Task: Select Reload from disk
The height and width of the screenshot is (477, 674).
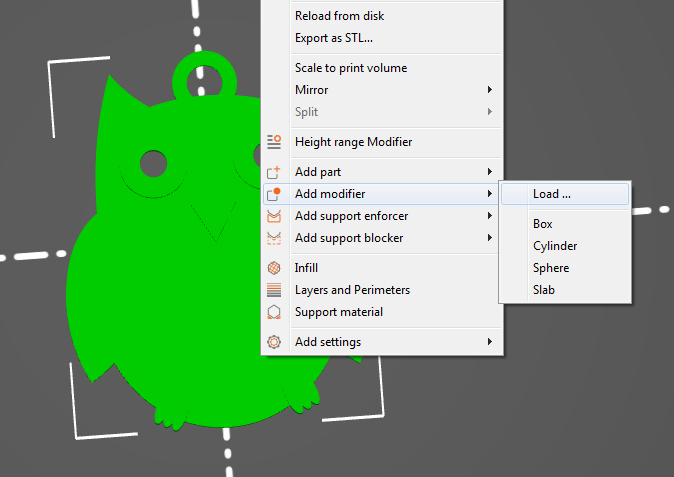Action: click(340, 16)
